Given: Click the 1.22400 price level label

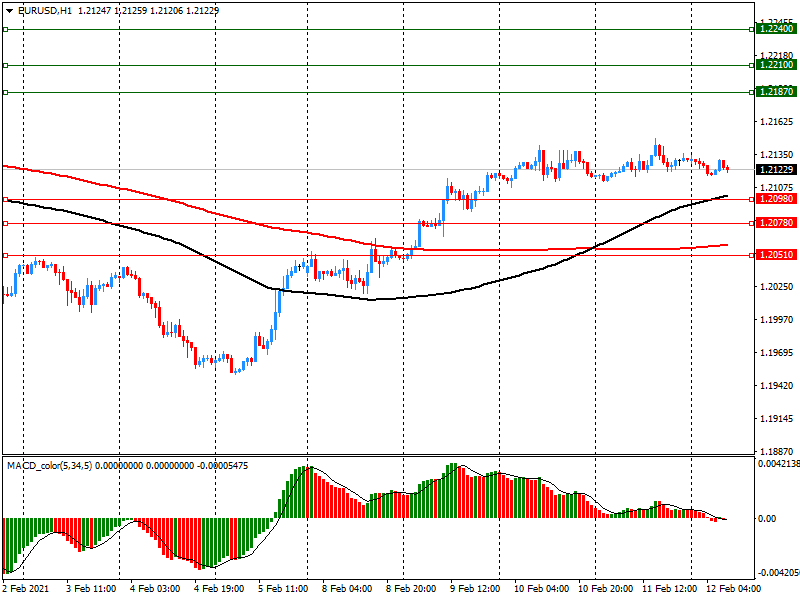Looking at the screenshot, I should [x=776, y=29].
